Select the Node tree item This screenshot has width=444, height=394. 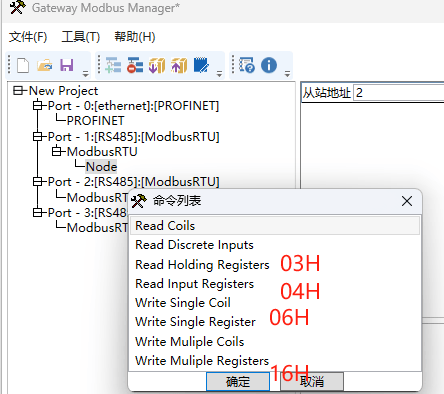101,167
